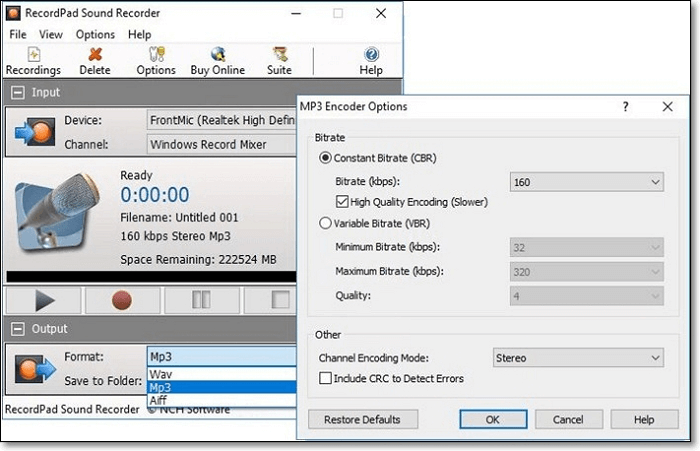Enable Include CRC to Detect Errors
The image size is (700, 451).
325,379
